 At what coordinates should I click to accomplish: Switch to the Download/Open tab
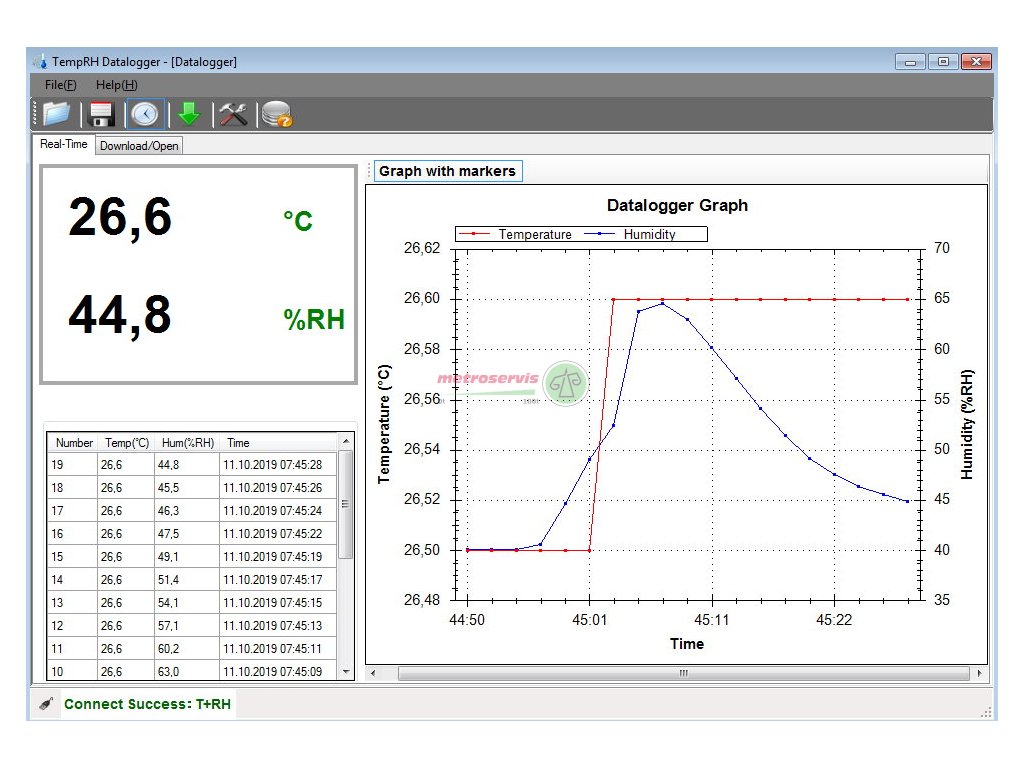[x=139, y=146]
